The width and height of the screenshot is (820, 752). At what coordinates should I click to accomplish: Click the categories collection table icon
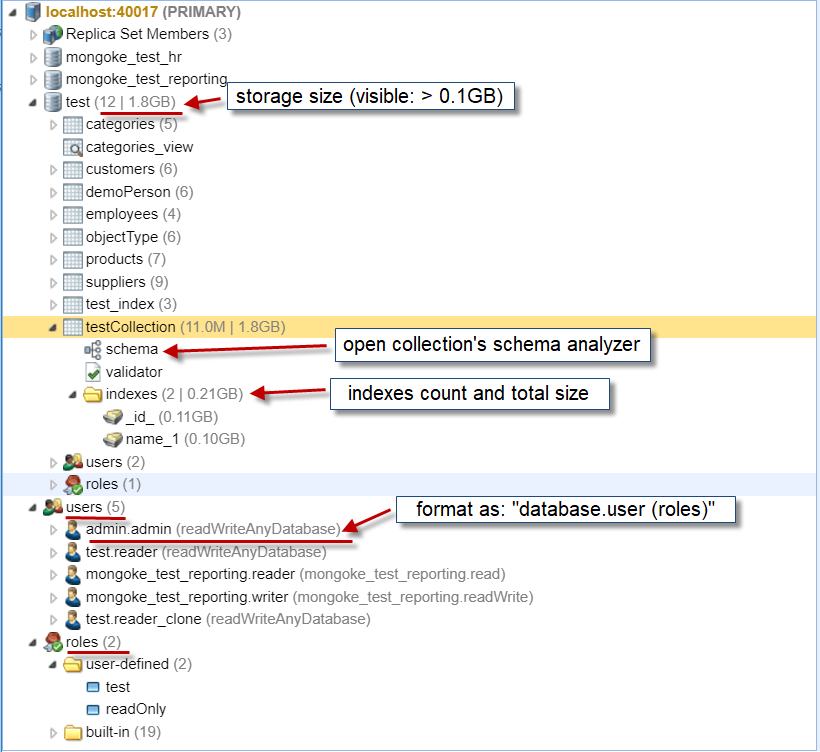point(73,124)
